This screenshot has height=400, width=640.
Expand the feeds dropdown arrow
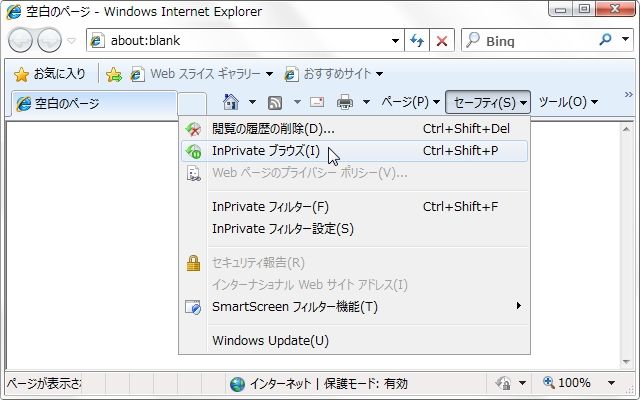[298, 102]
